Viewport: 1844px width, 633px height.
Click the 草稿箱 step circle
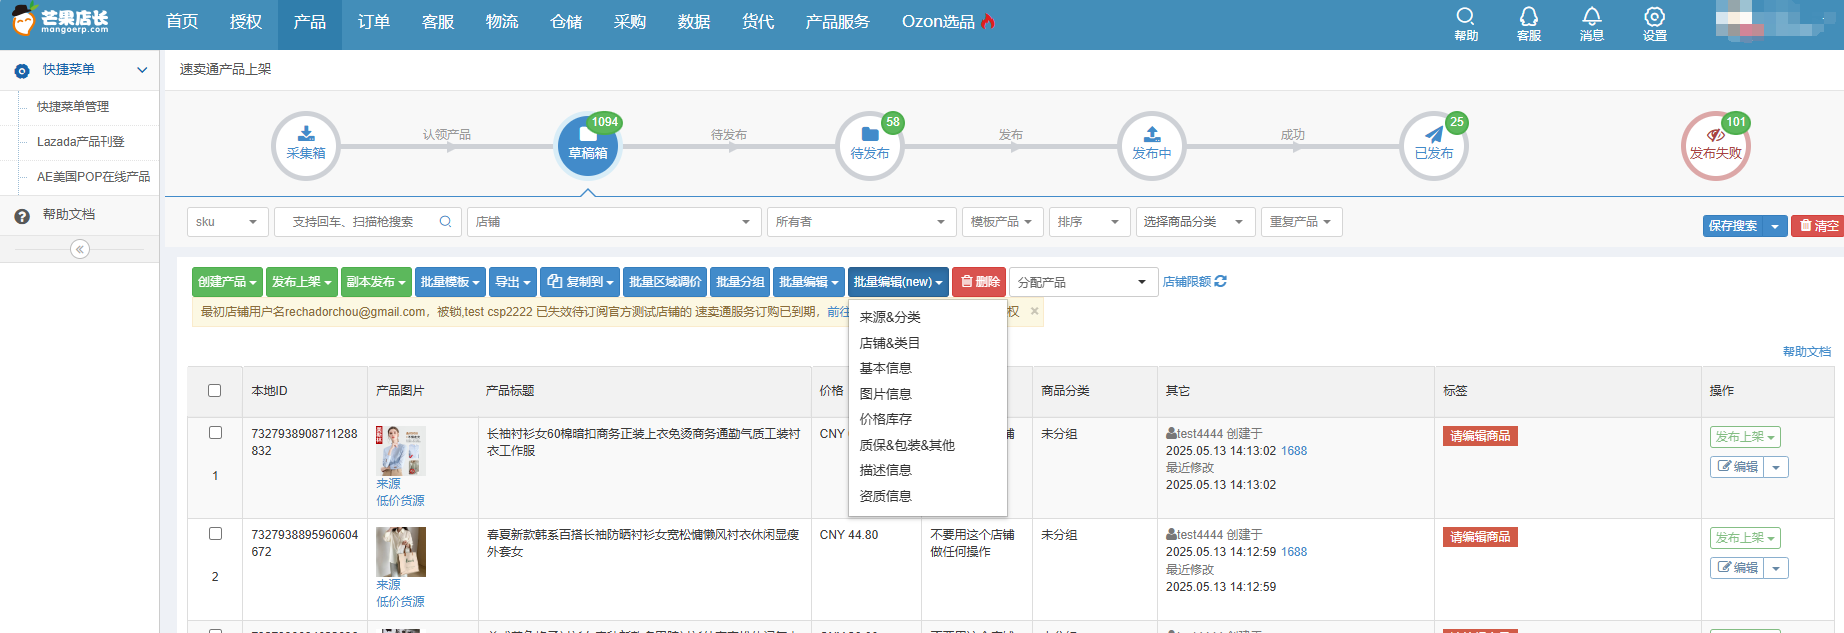(588, 146)
